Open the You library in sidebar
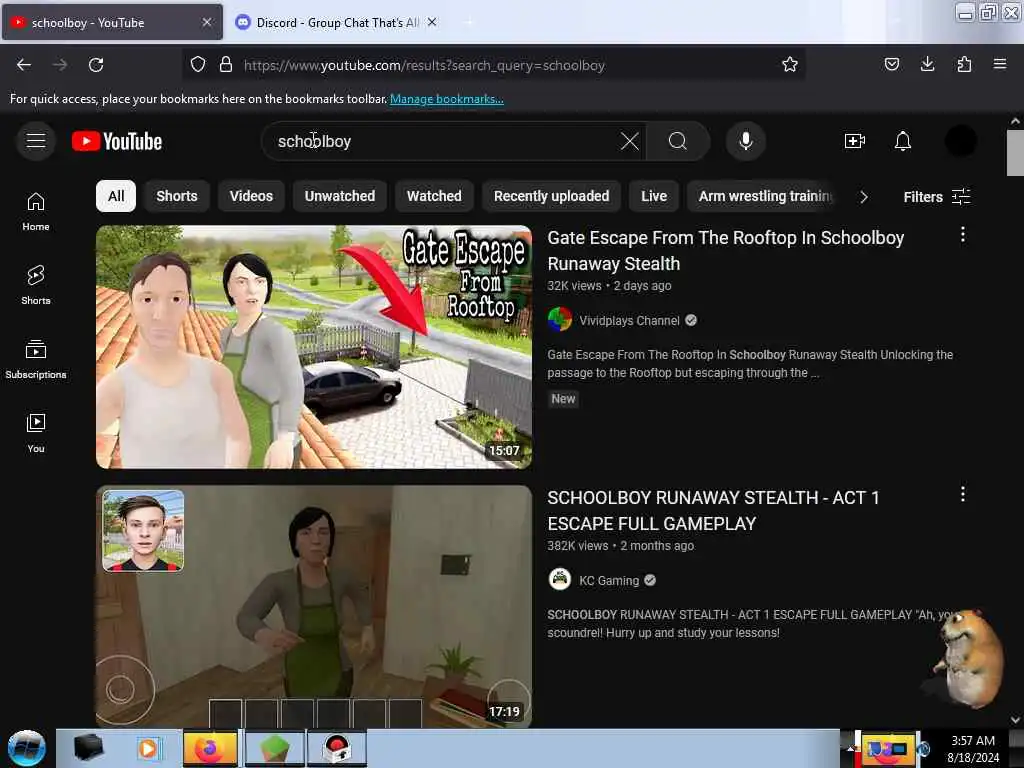 (36, 433)
